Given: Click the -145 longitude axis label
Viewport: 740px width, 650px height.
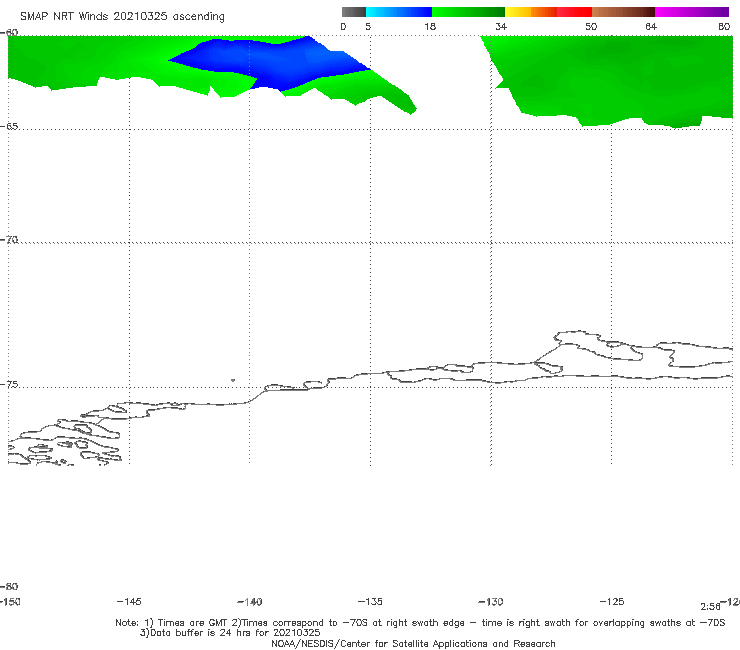Looking at the screenshot, I should click(x=129, y=601).
